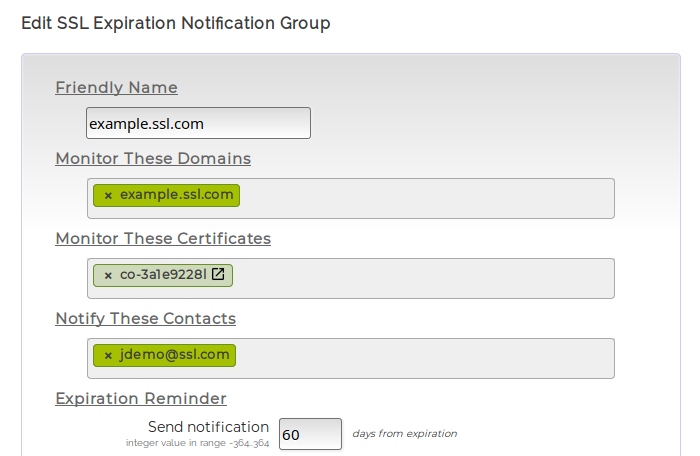The image size is (700, 456).
Task: Click the Notify These Contacts label
Action: (145, 318)
